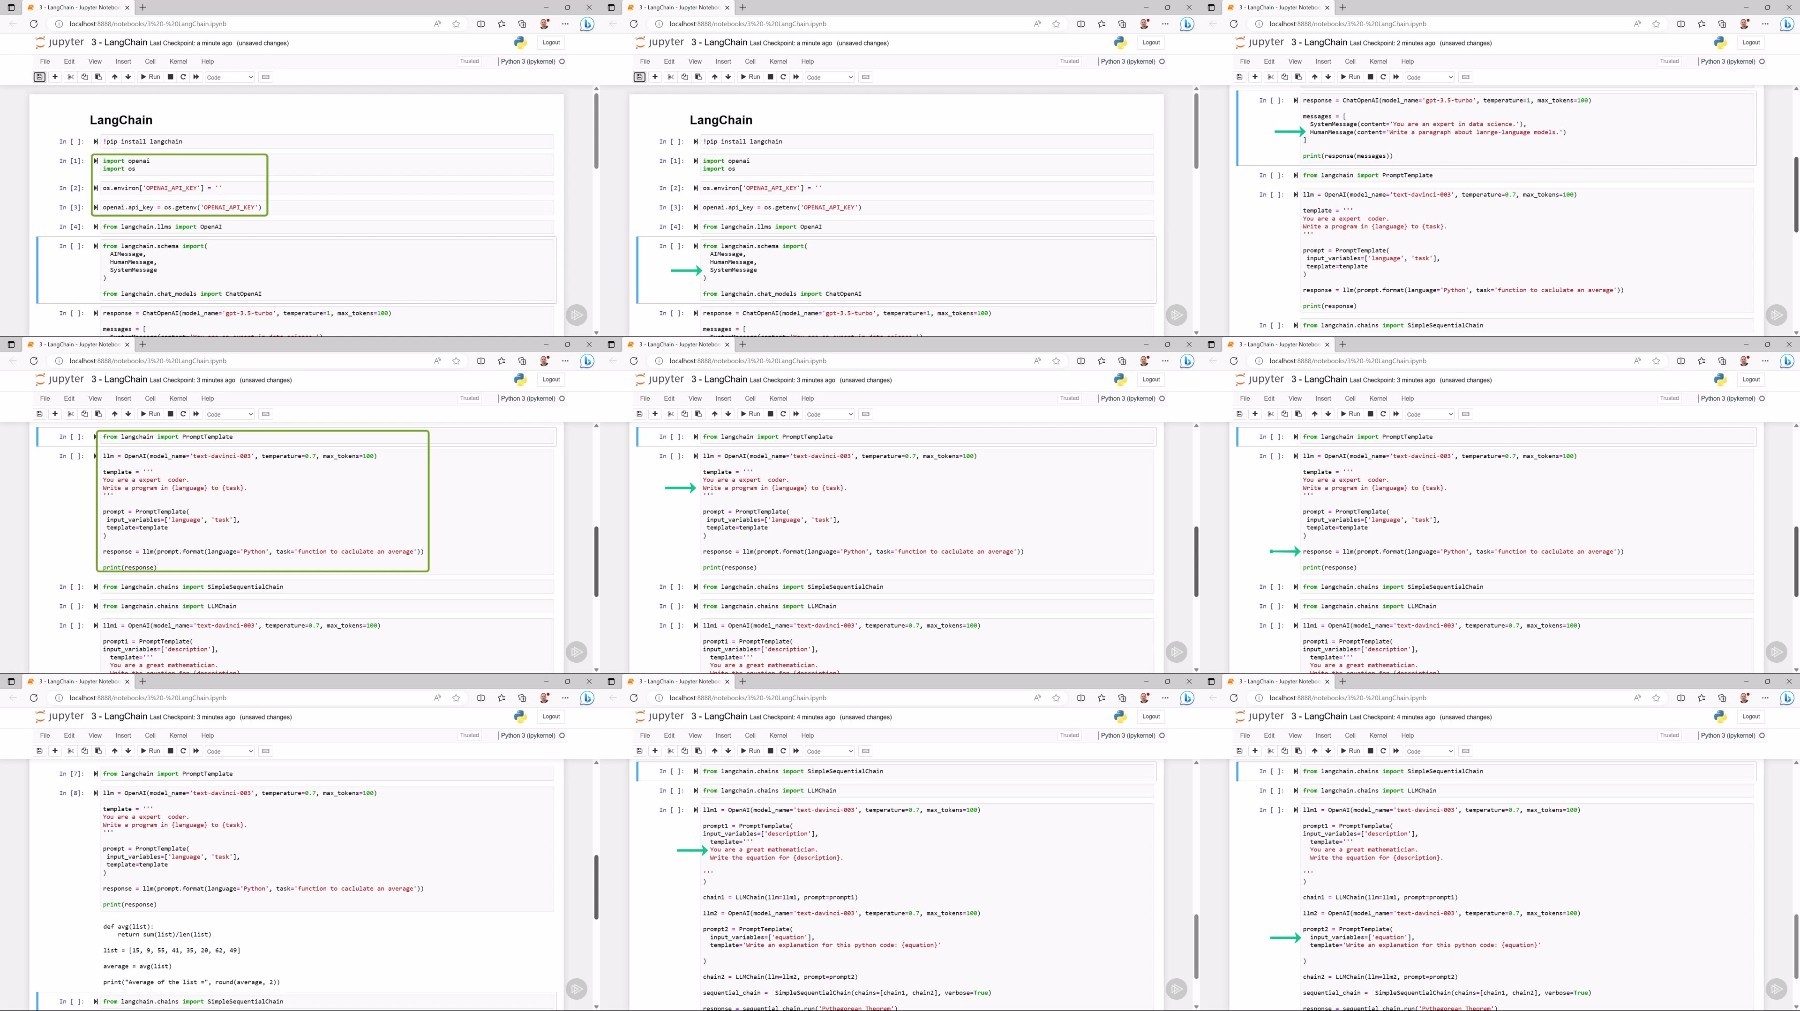
Task: Open the Code cell-type dropdown in the middle-left window
Action: click(230, 414)
